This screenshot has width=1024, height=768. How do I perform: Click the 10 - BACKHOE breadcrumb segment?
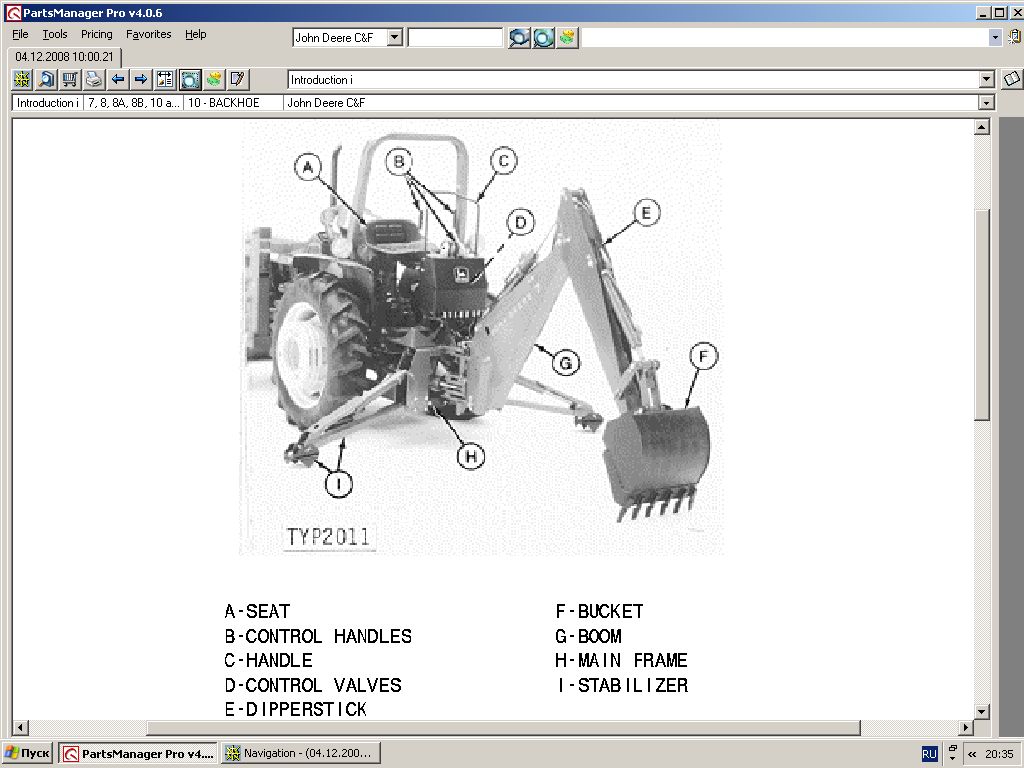[x=233, y=103]
